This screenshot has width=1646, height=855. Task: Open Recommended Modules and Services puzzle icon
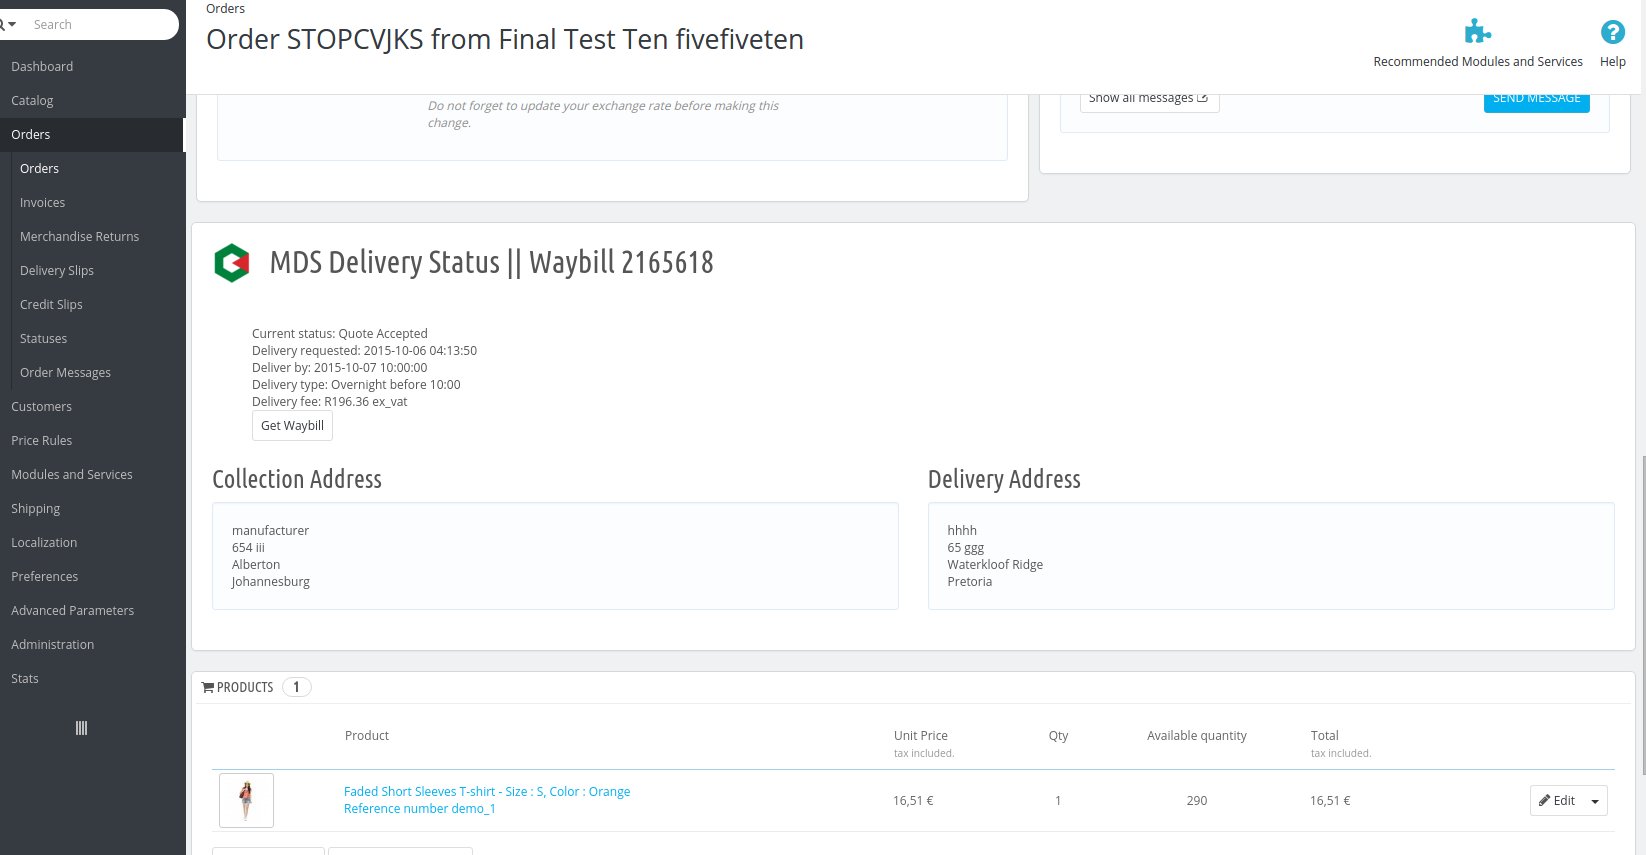click(1477, 32)
